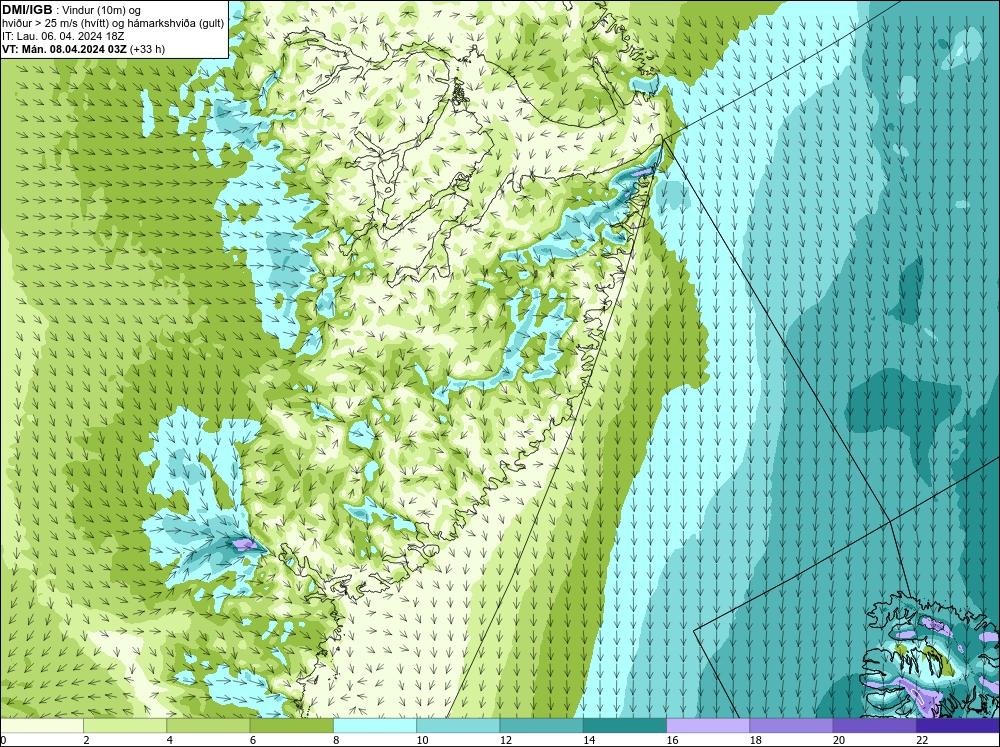Screen dimensions: 1000x747
Task: Click the 2-4 m/s light green legend swatch
Action: point(125,725)
